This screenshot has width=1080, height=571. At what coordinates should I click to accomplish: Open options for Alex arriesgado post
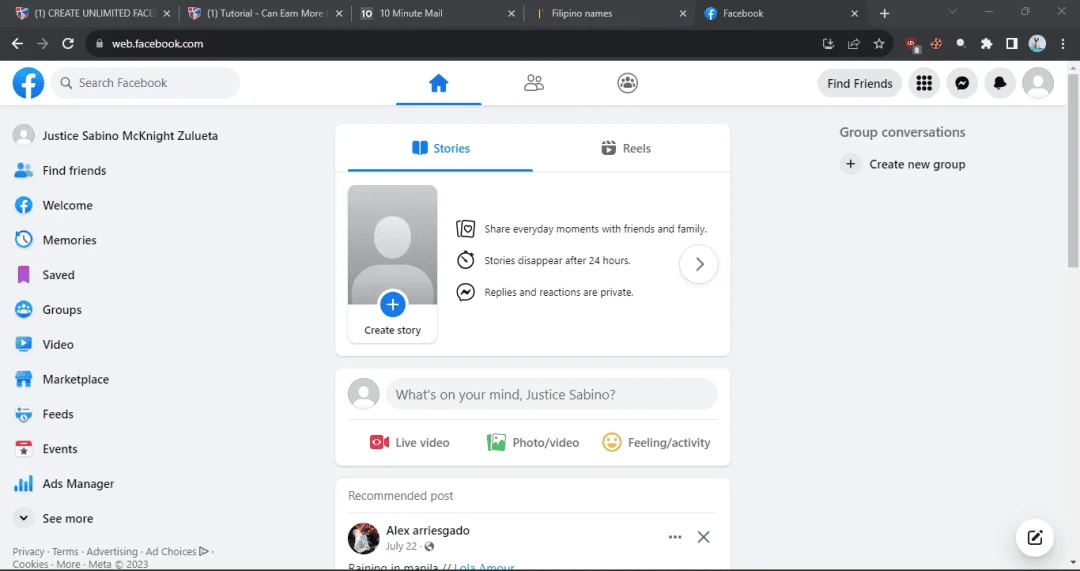[x=675, y=537]
